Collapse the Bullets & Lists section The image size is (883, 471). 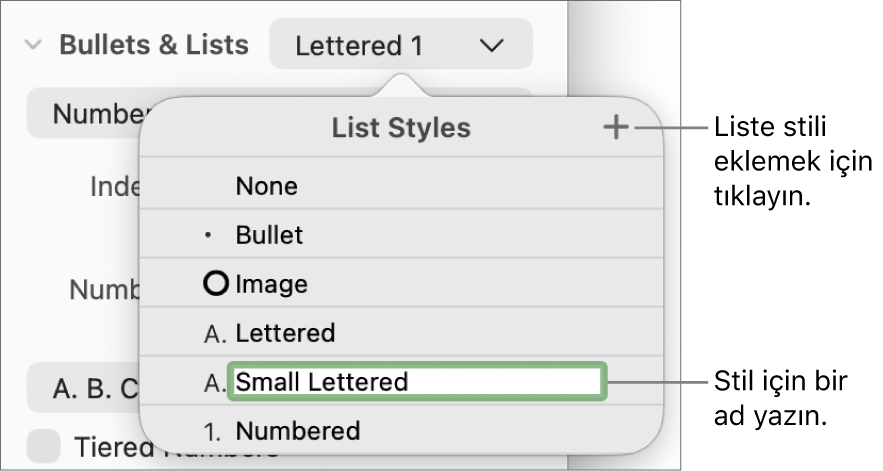(34, 45)
